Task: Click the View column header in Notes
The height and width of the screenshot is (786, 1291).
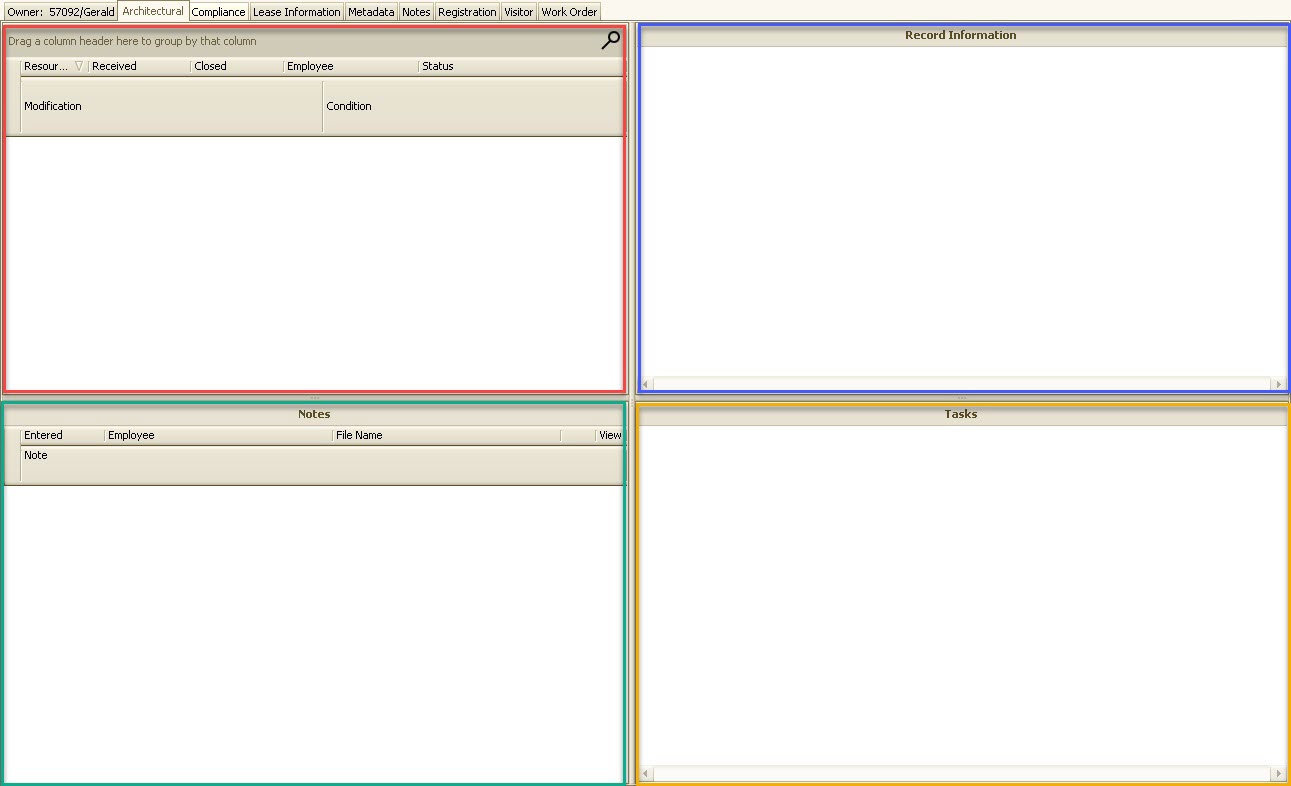Action: point(610,435)
